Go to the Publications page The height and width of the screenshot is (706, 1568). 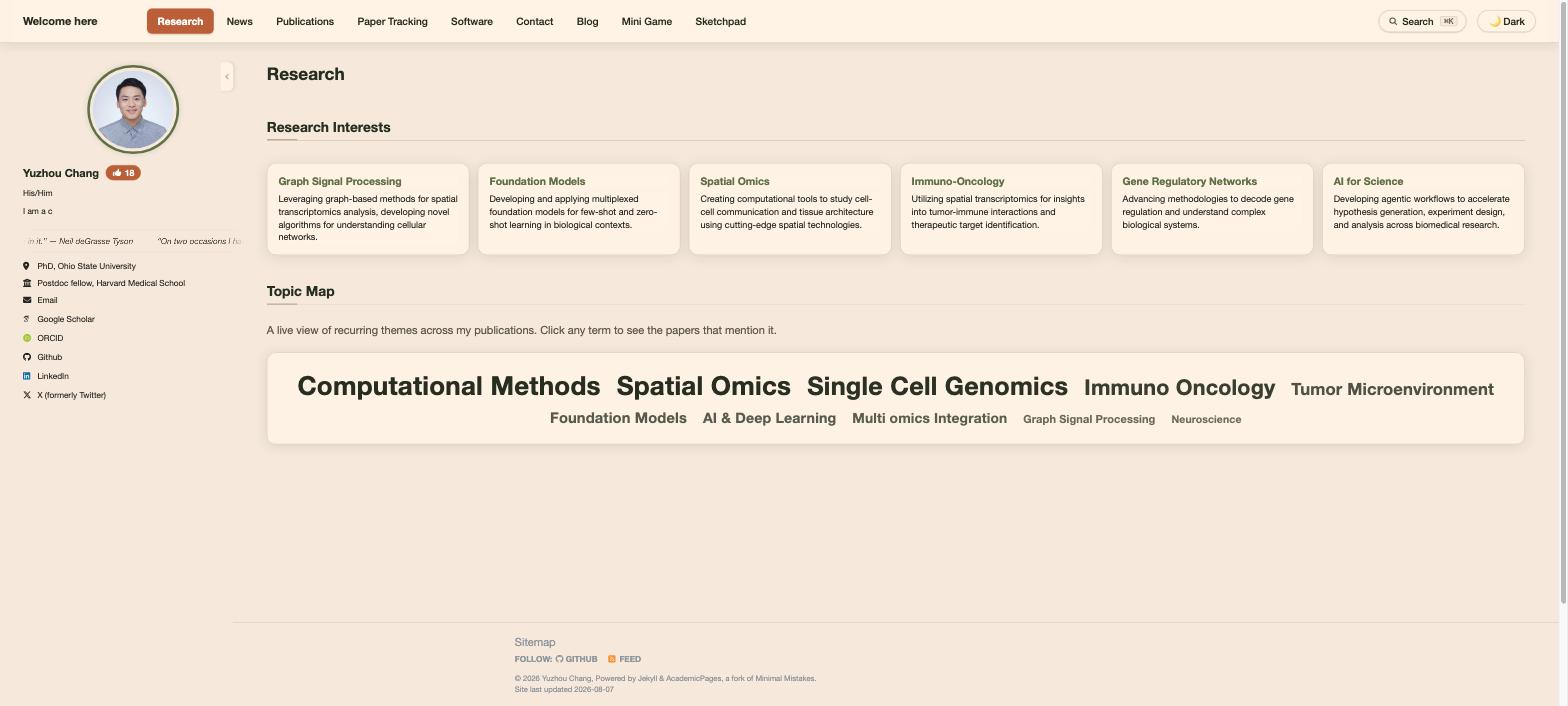point(305,21)
